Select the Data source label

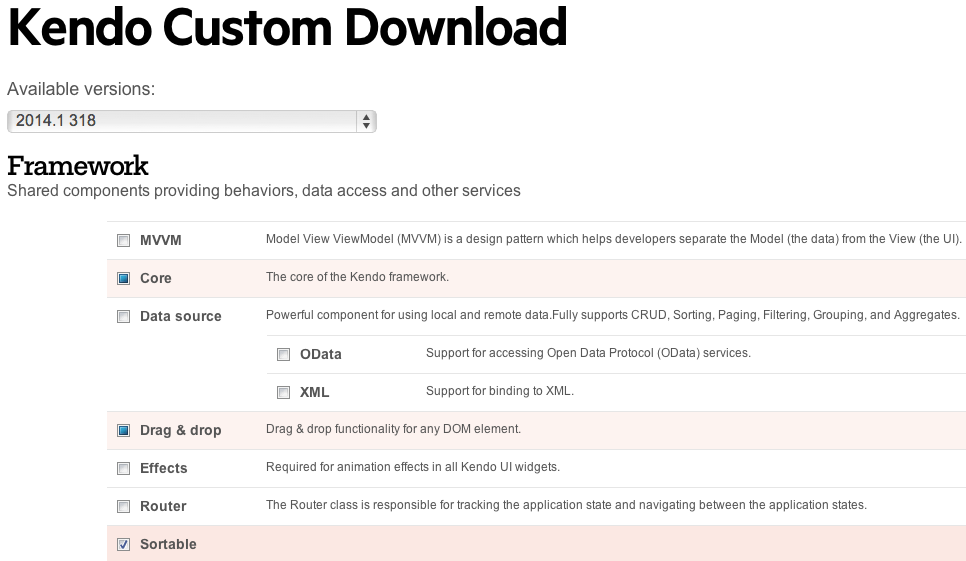click(181, 317)
